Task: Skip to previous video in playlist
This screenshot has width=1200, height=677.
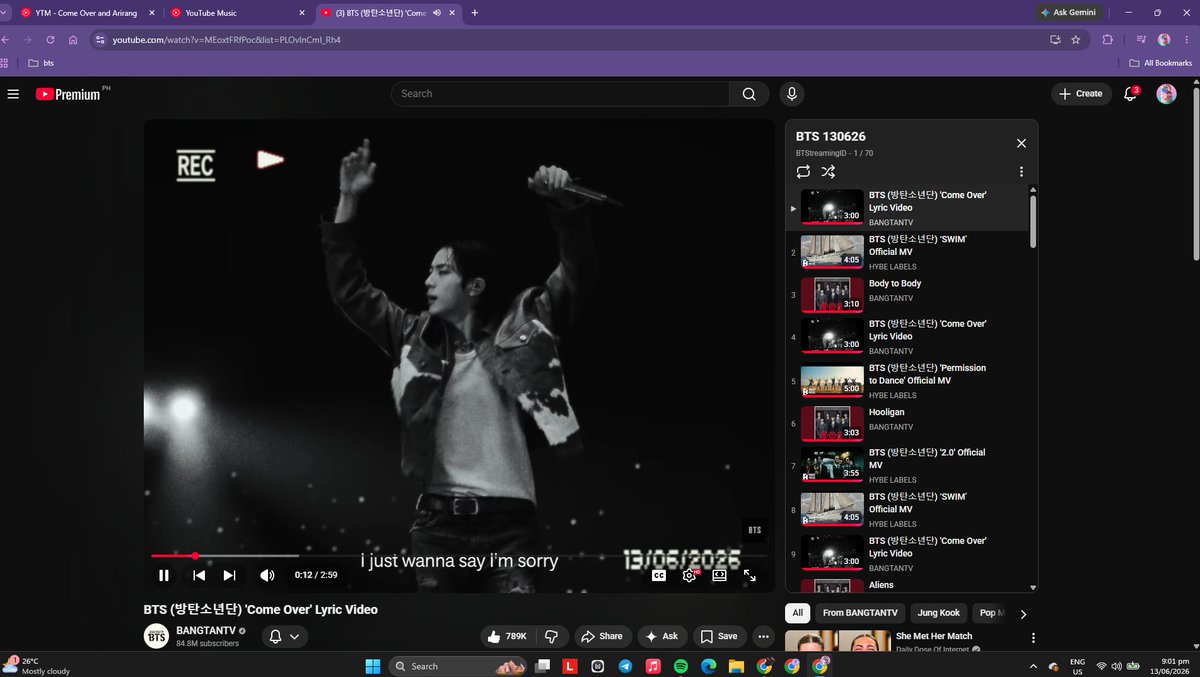Action: click(x=199, y=575)
